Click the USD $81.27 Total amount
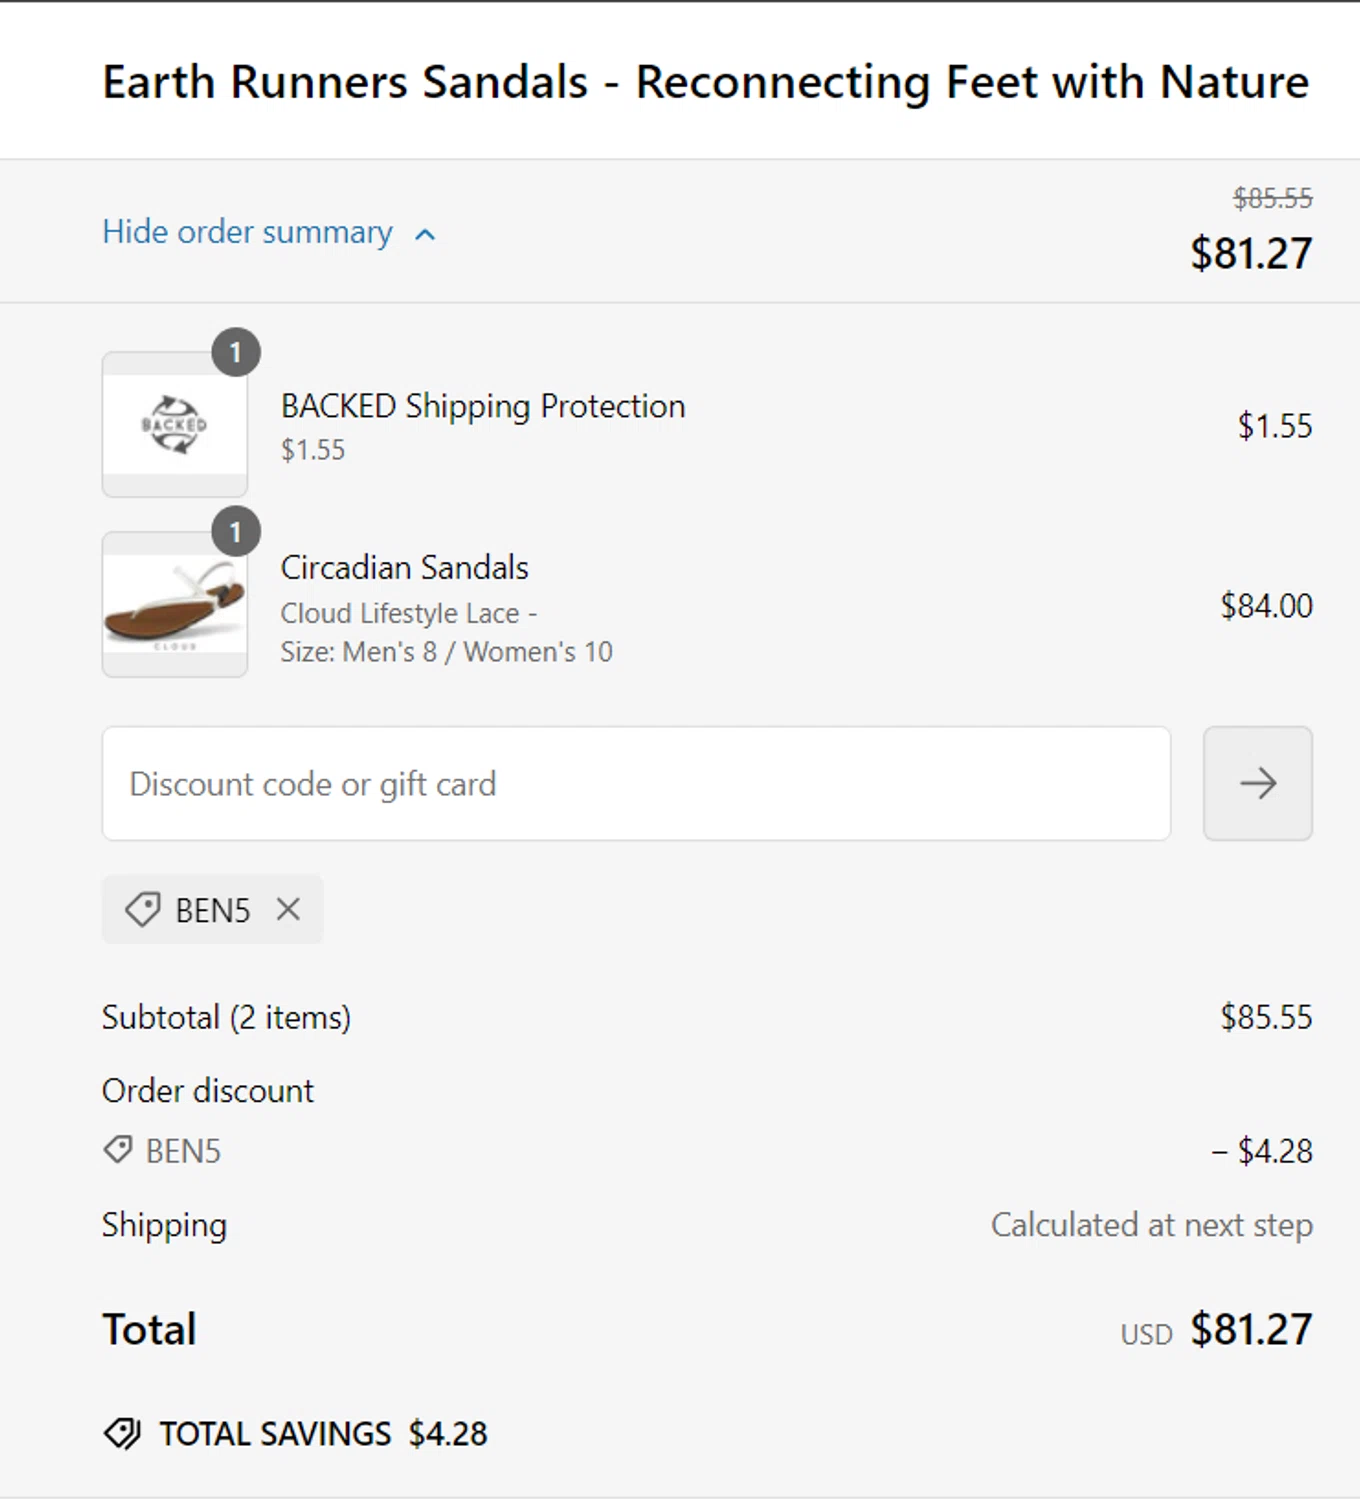The height and width of the screenshot is (1500, 1360). coord(1216,1330)
